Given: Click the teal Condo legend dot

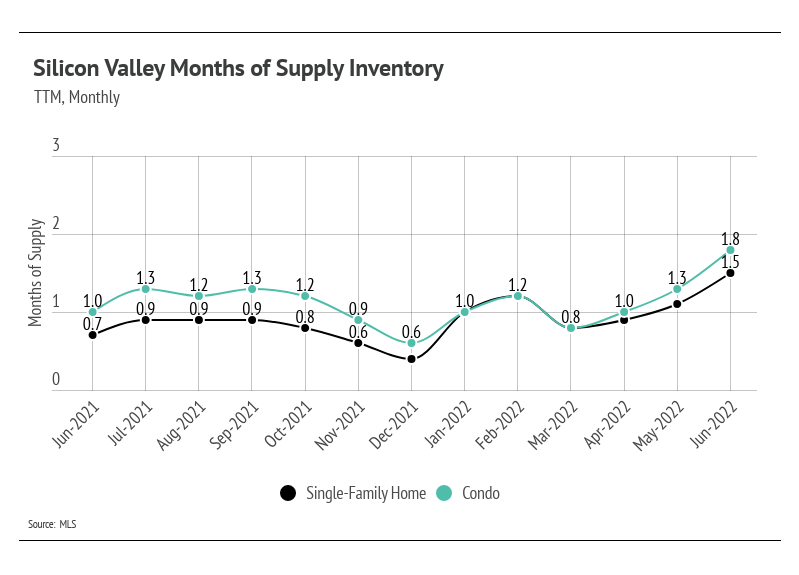Looking at the screenshot, I should point(444,493).
